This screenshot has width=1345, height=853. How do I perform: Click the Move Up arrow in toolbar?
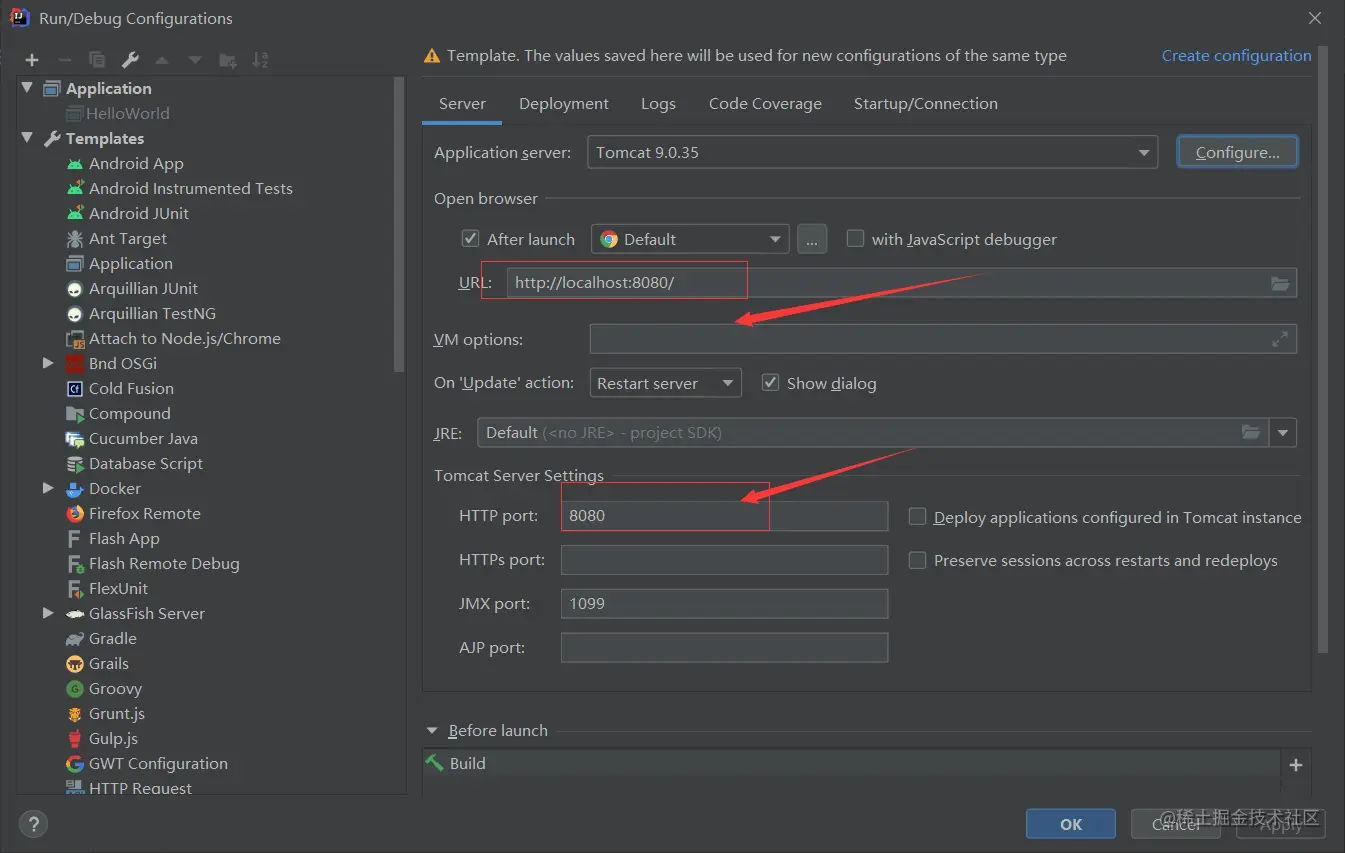pos(162,60)
